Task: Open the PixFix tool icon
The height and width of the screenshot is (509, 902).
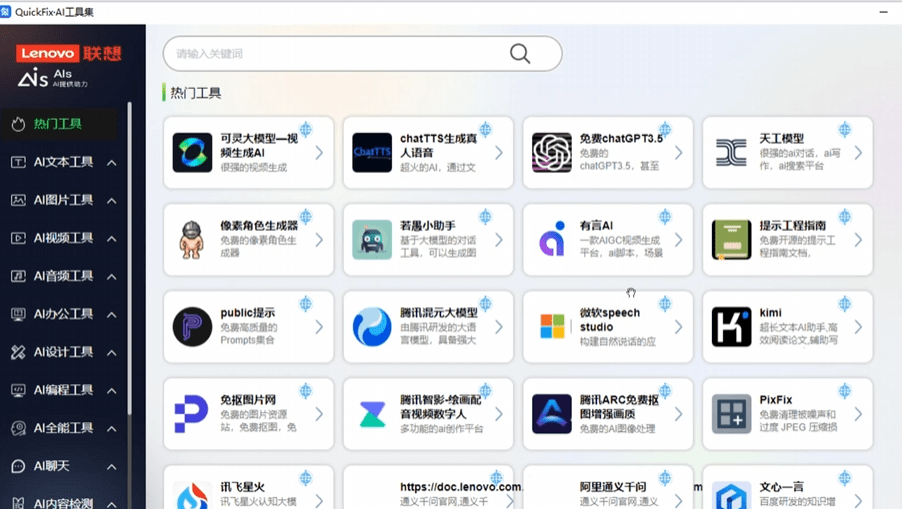Action: click(731, 414)
